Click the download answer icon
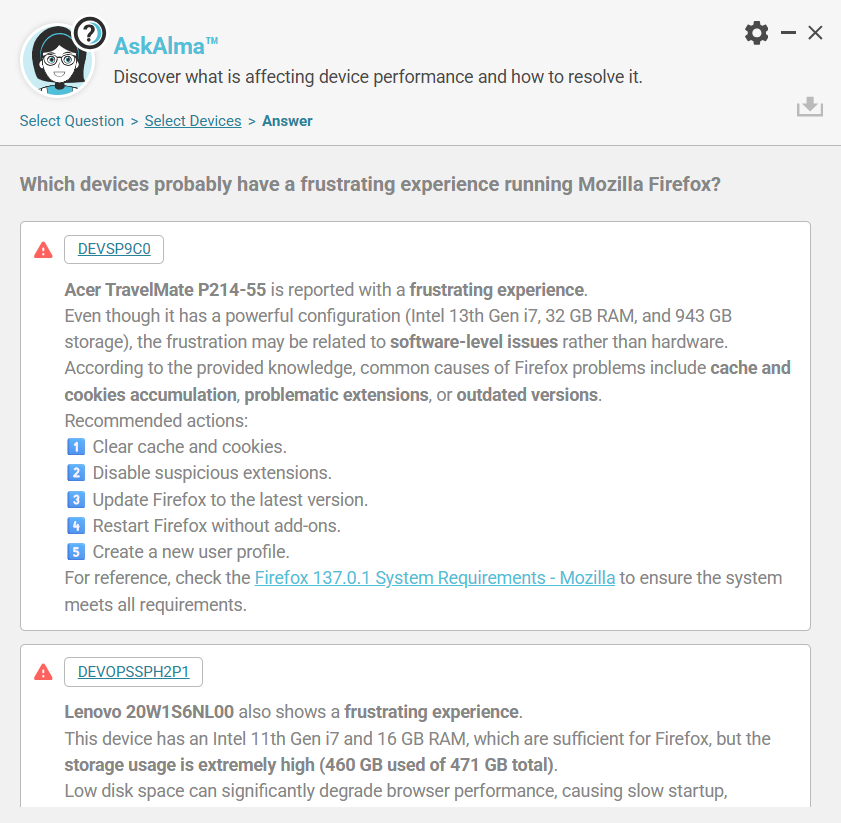This screenshot has height=823, width=841. tap(809, 107)
